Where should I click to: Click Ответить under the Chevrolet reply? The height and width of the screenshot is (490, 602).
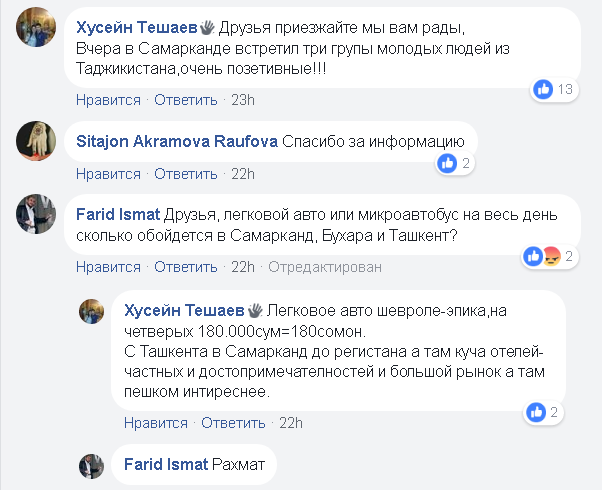233,422
